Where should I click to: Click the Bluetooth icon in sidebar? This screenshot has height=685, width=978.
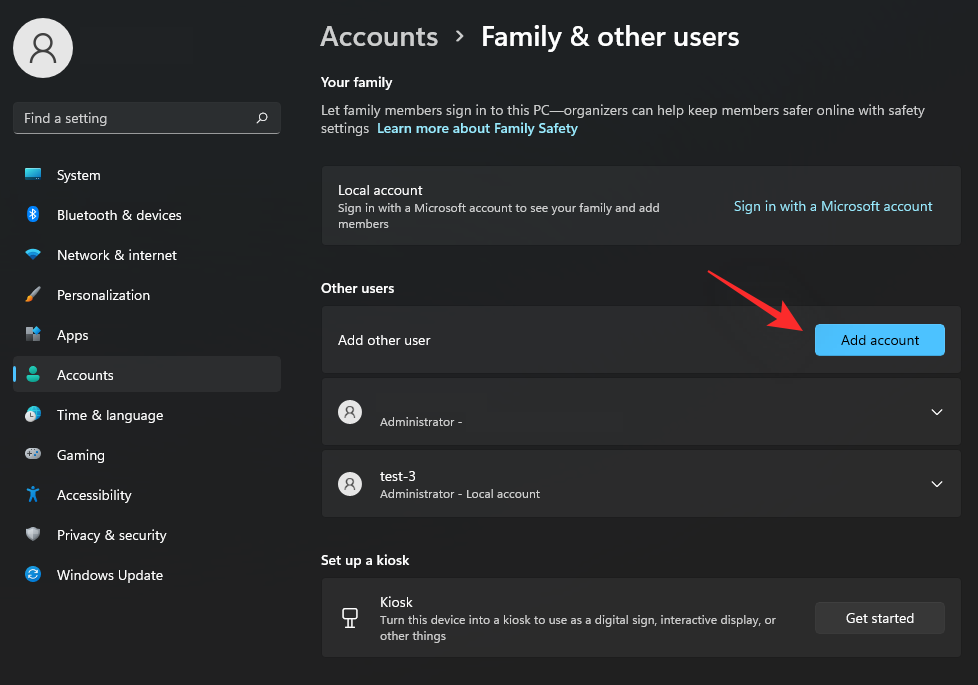click(x=33, y=215)
